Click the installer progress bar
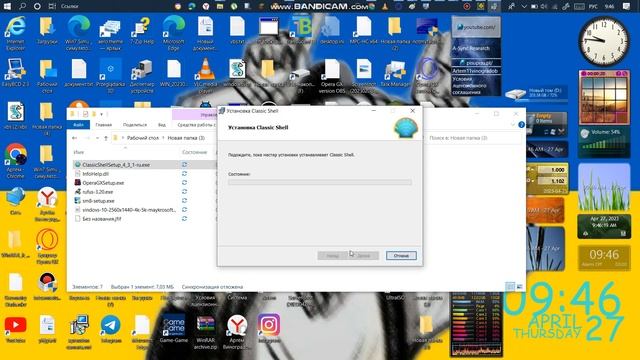This screenshot has width=640, height=360. 320,182
